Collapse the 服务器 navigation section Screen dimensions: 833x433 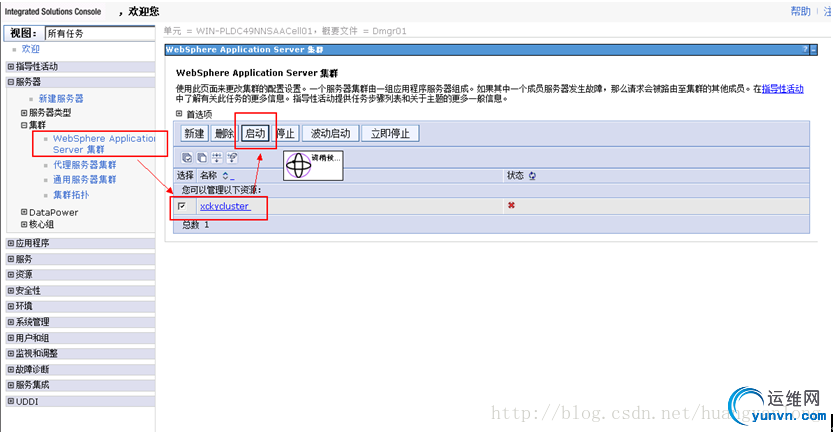pos(11,82)
